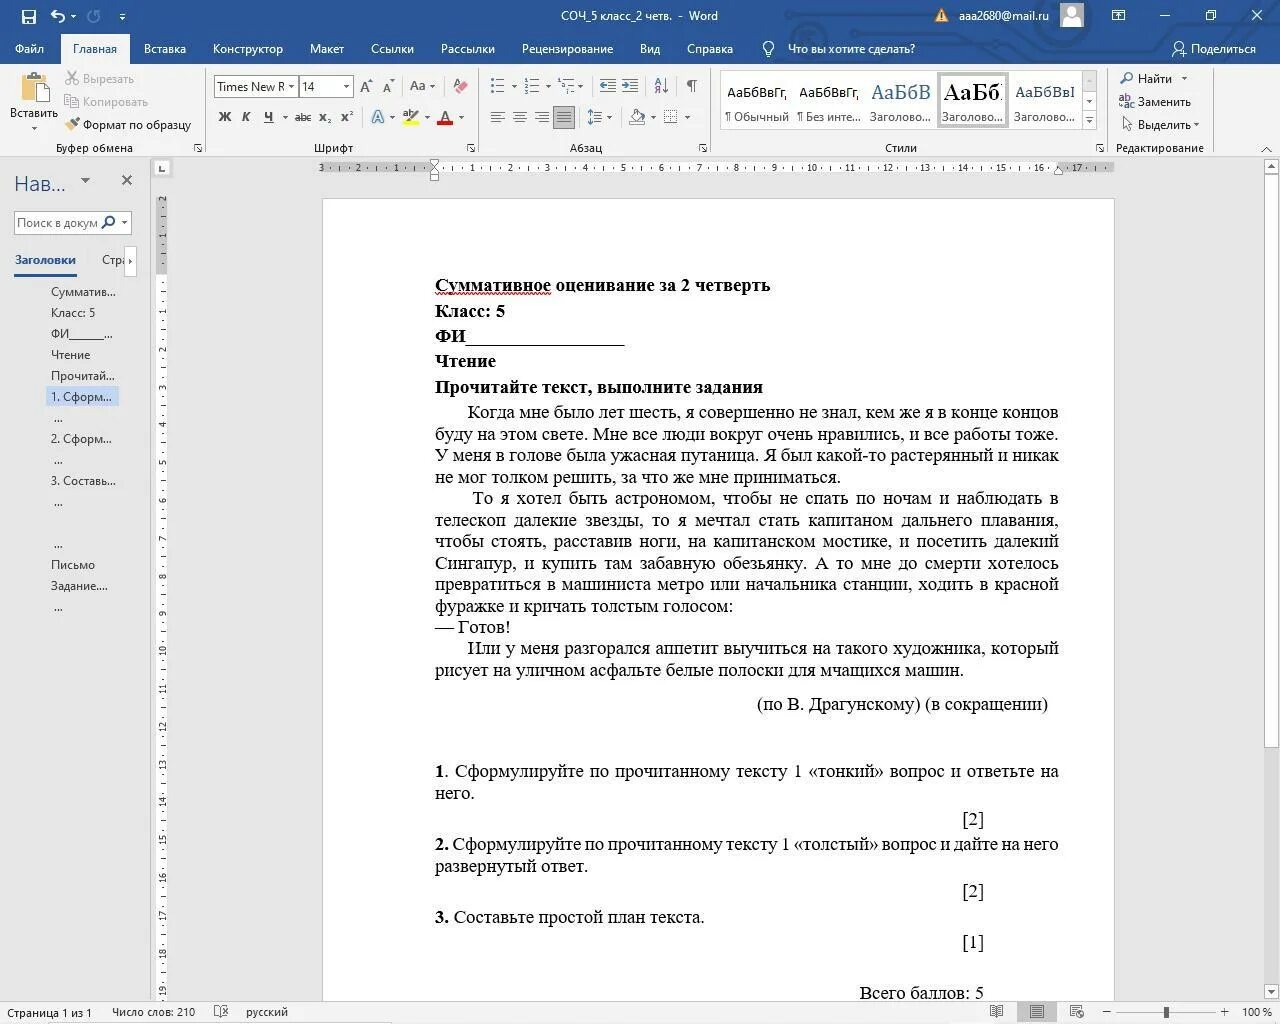Screen dimensions: 1280x1024
Task: Center align text
Action: (519, 117)
